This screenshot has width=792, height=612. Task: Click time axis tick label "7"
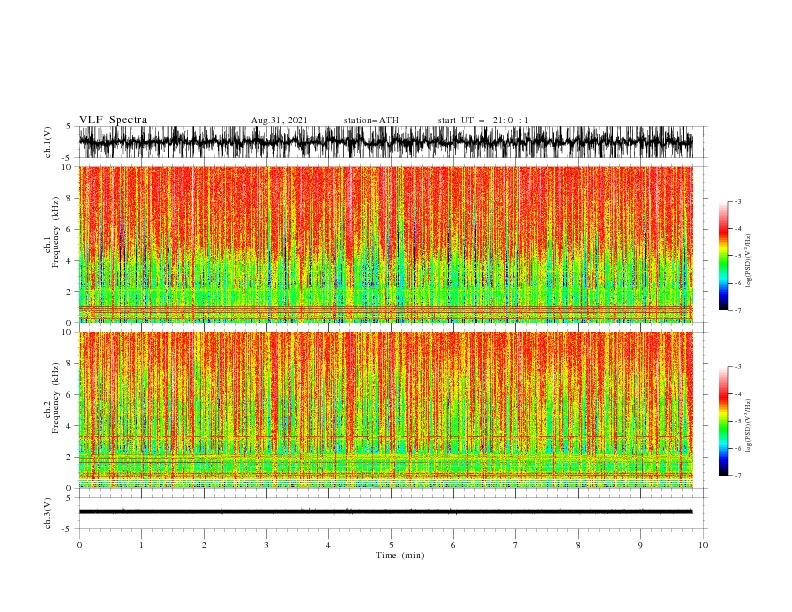point(516,545)
